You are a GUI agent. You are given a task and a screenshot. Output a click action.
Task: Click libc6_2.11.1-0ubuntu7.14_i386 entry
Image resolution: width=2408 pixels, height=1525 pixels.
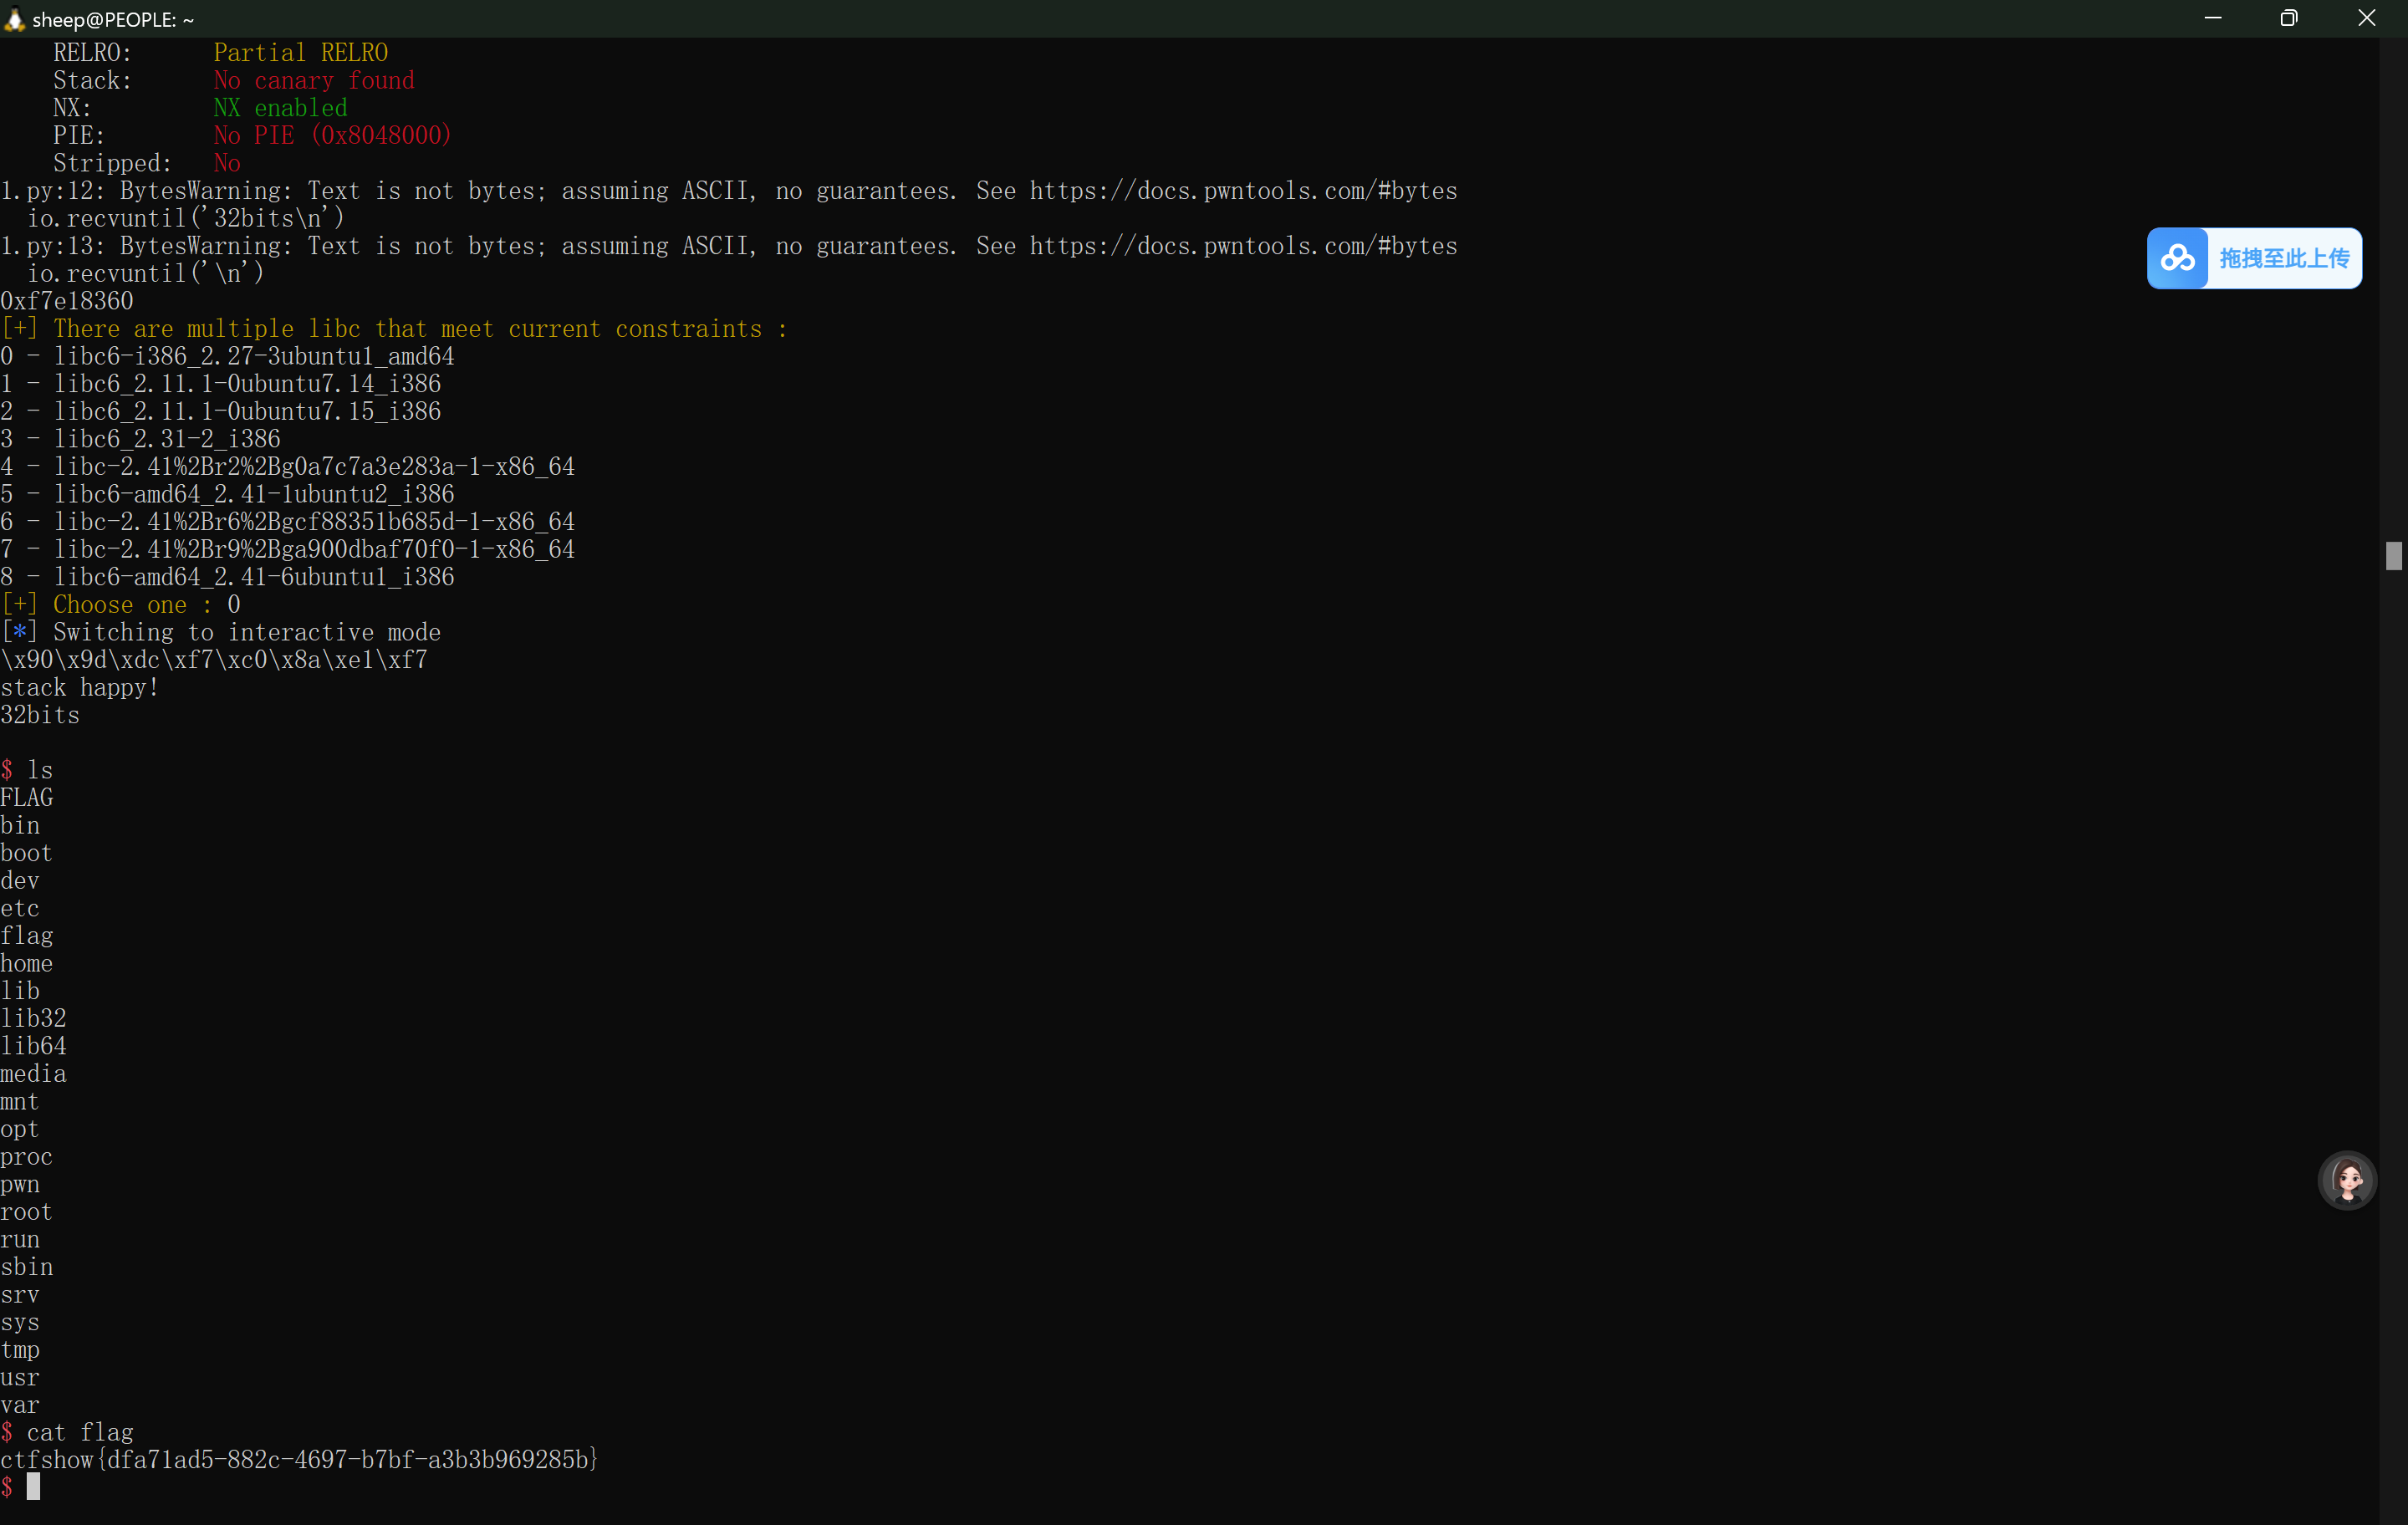tap(247, 384)
